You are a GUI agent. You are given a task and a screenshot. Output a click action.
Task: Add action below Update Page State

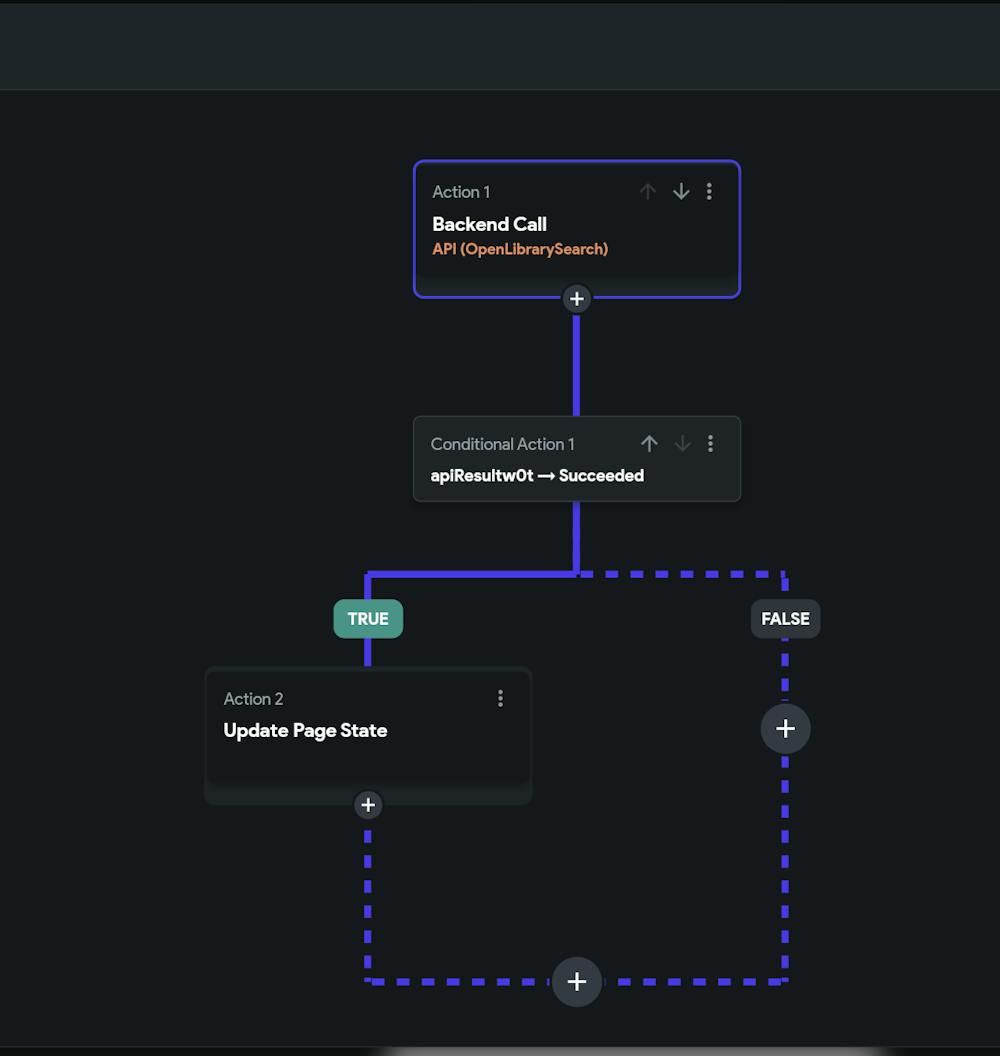coord(368,805)
